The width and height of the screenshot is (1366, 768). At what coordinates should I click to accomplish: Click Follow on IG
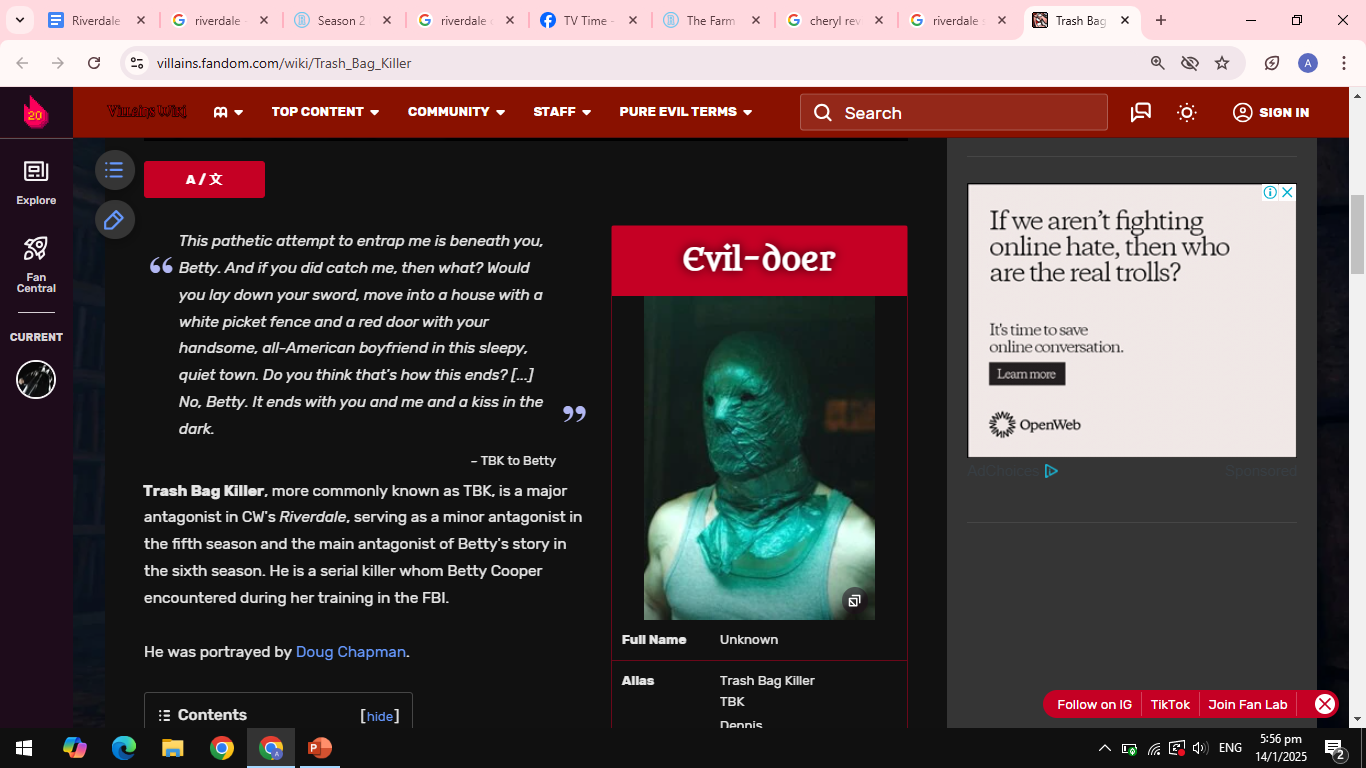pyautogui.click(x=1094, y=704)
